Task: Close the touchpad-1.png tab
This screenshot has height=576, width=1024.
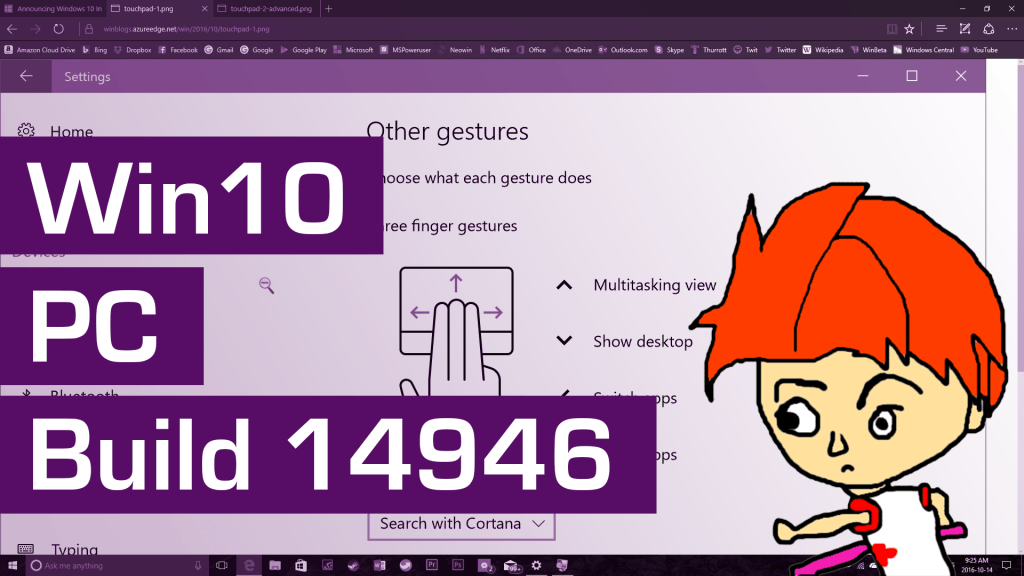Action: click(x=204, y=8)
